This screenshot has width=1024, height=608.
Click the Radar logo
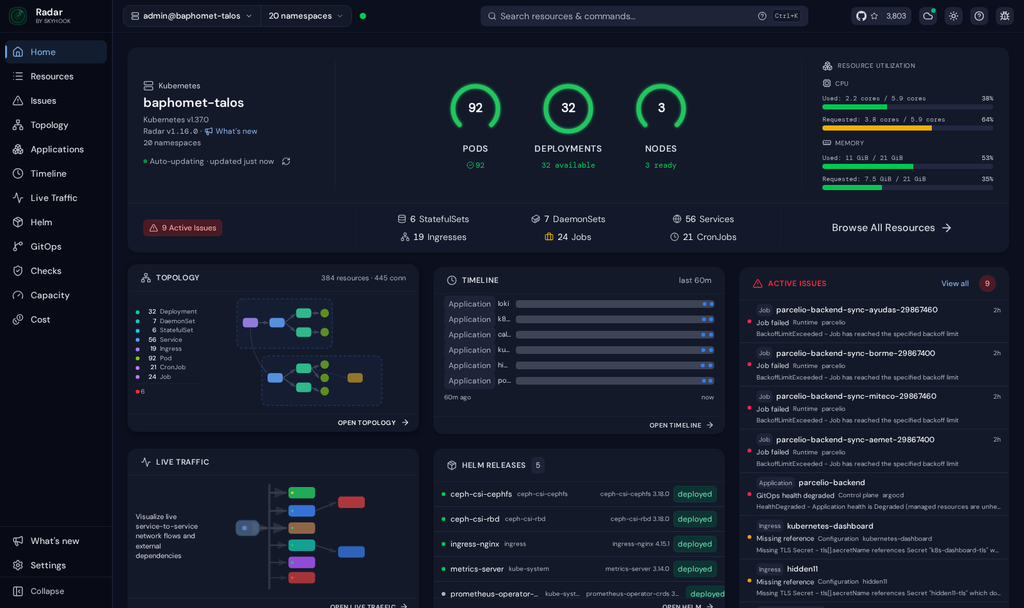click(x=18, y=16)
